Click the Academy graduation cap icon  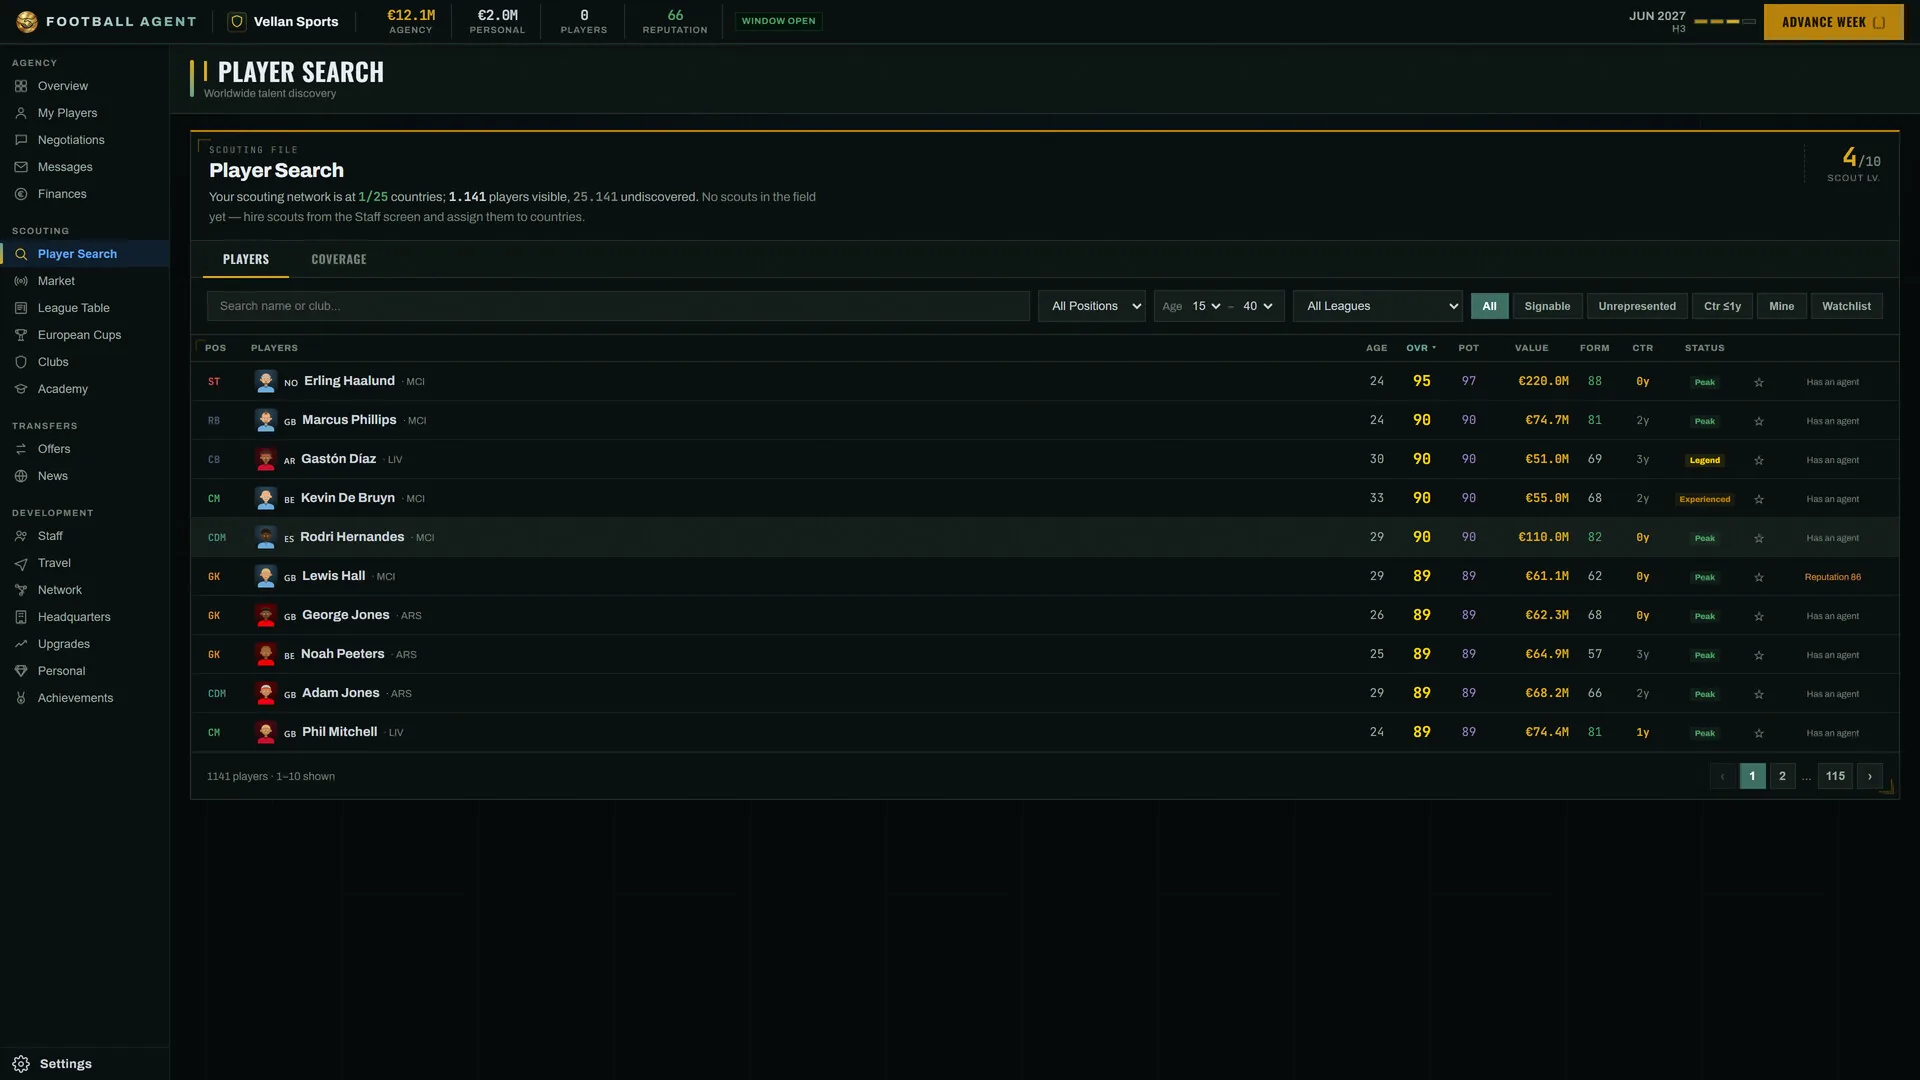pos(21,389)
